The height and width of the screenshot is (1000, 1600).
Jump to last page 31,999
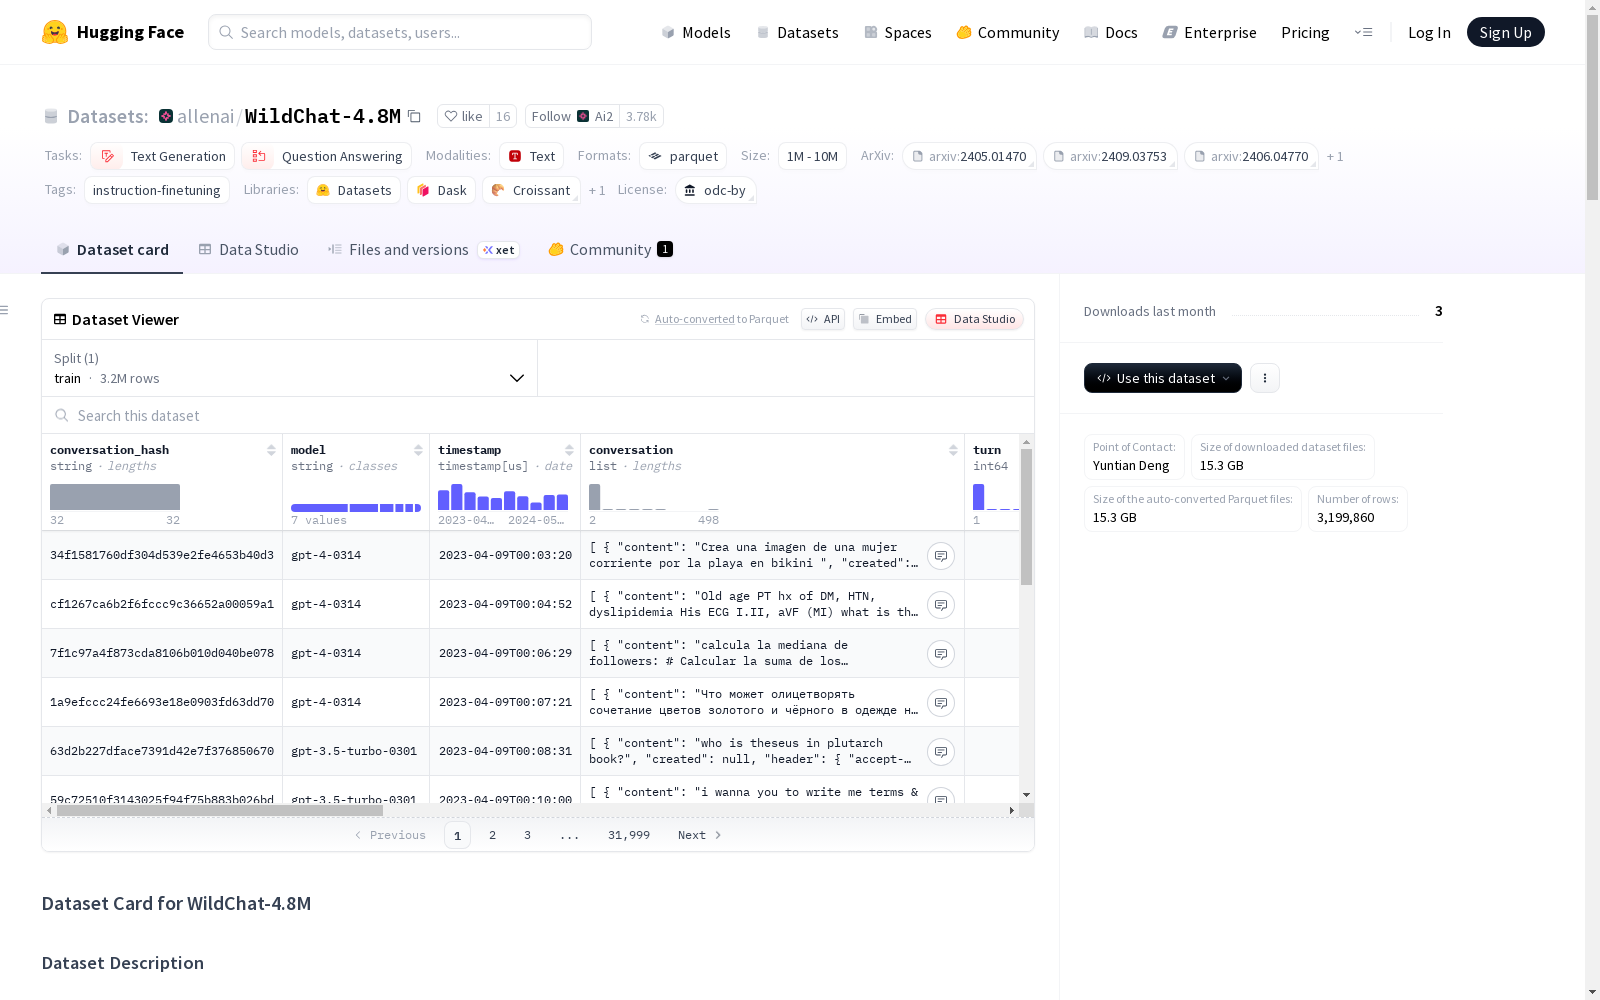[x=629, y=835]
